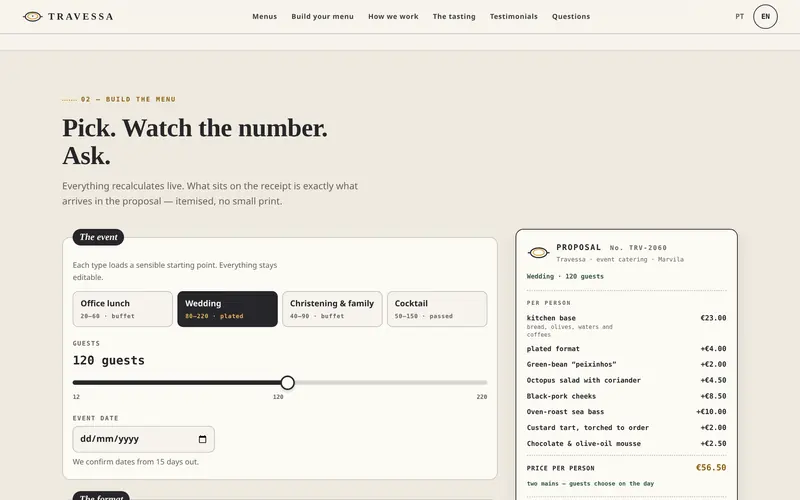The height and width of the screenshot is (500, 800).
Task: Click the plate logo icon on the proposal receipt
Action: click(538, 253)
